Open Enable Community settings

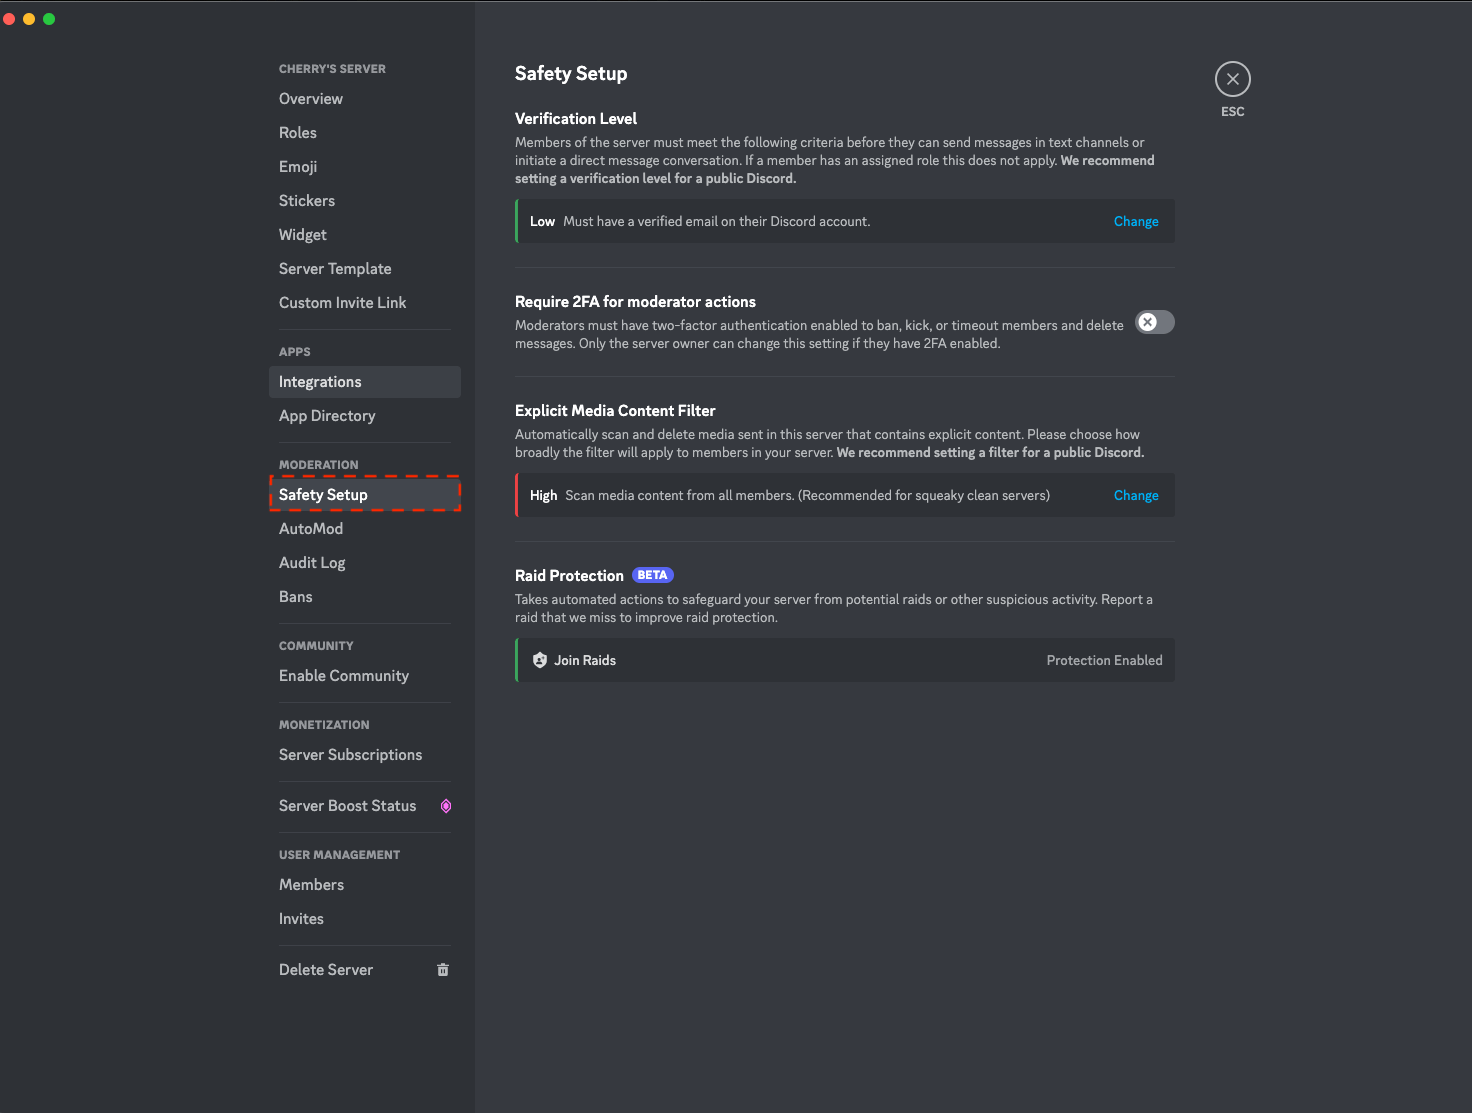(343, 676)
